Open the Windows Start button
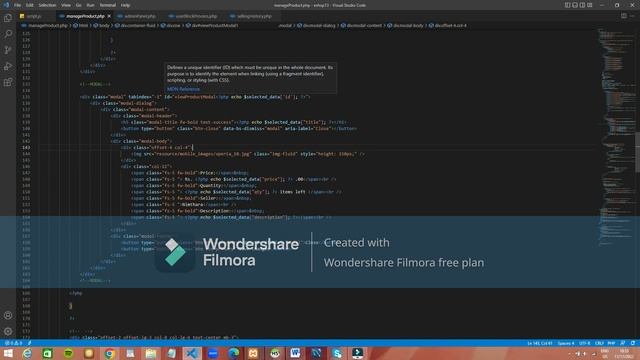The image size is (640, 360). 8,353
